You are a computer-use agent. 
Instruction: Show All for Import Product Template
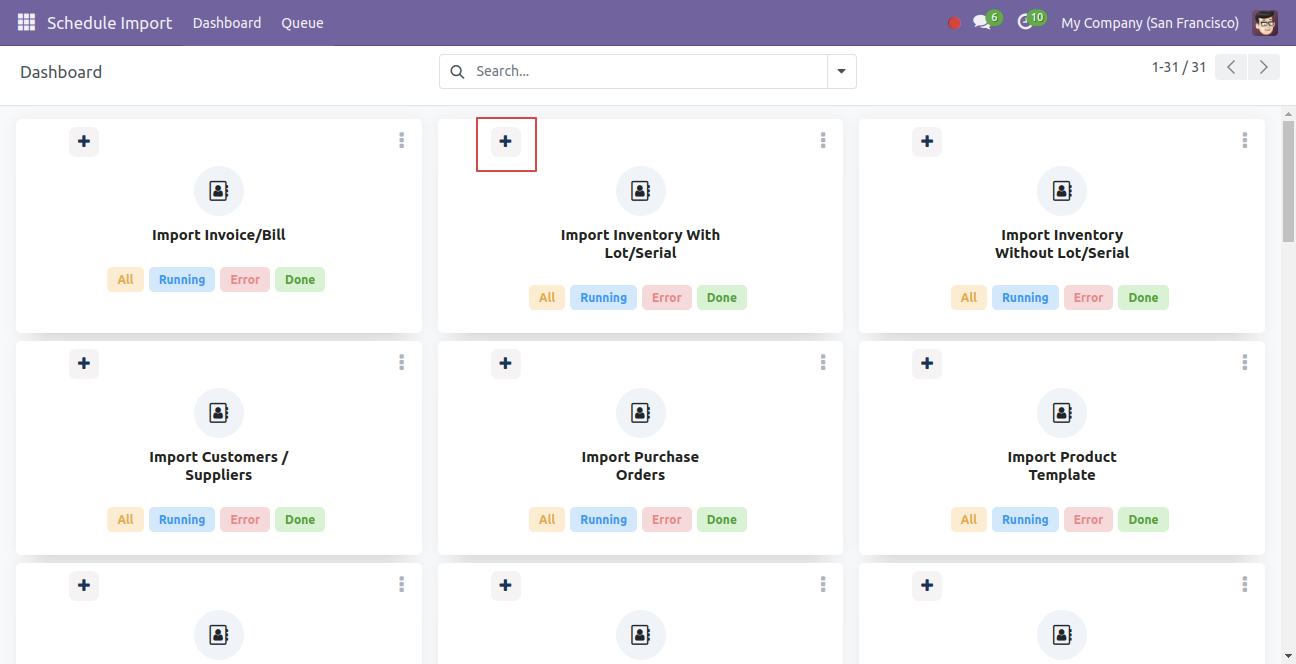point(969,520)
